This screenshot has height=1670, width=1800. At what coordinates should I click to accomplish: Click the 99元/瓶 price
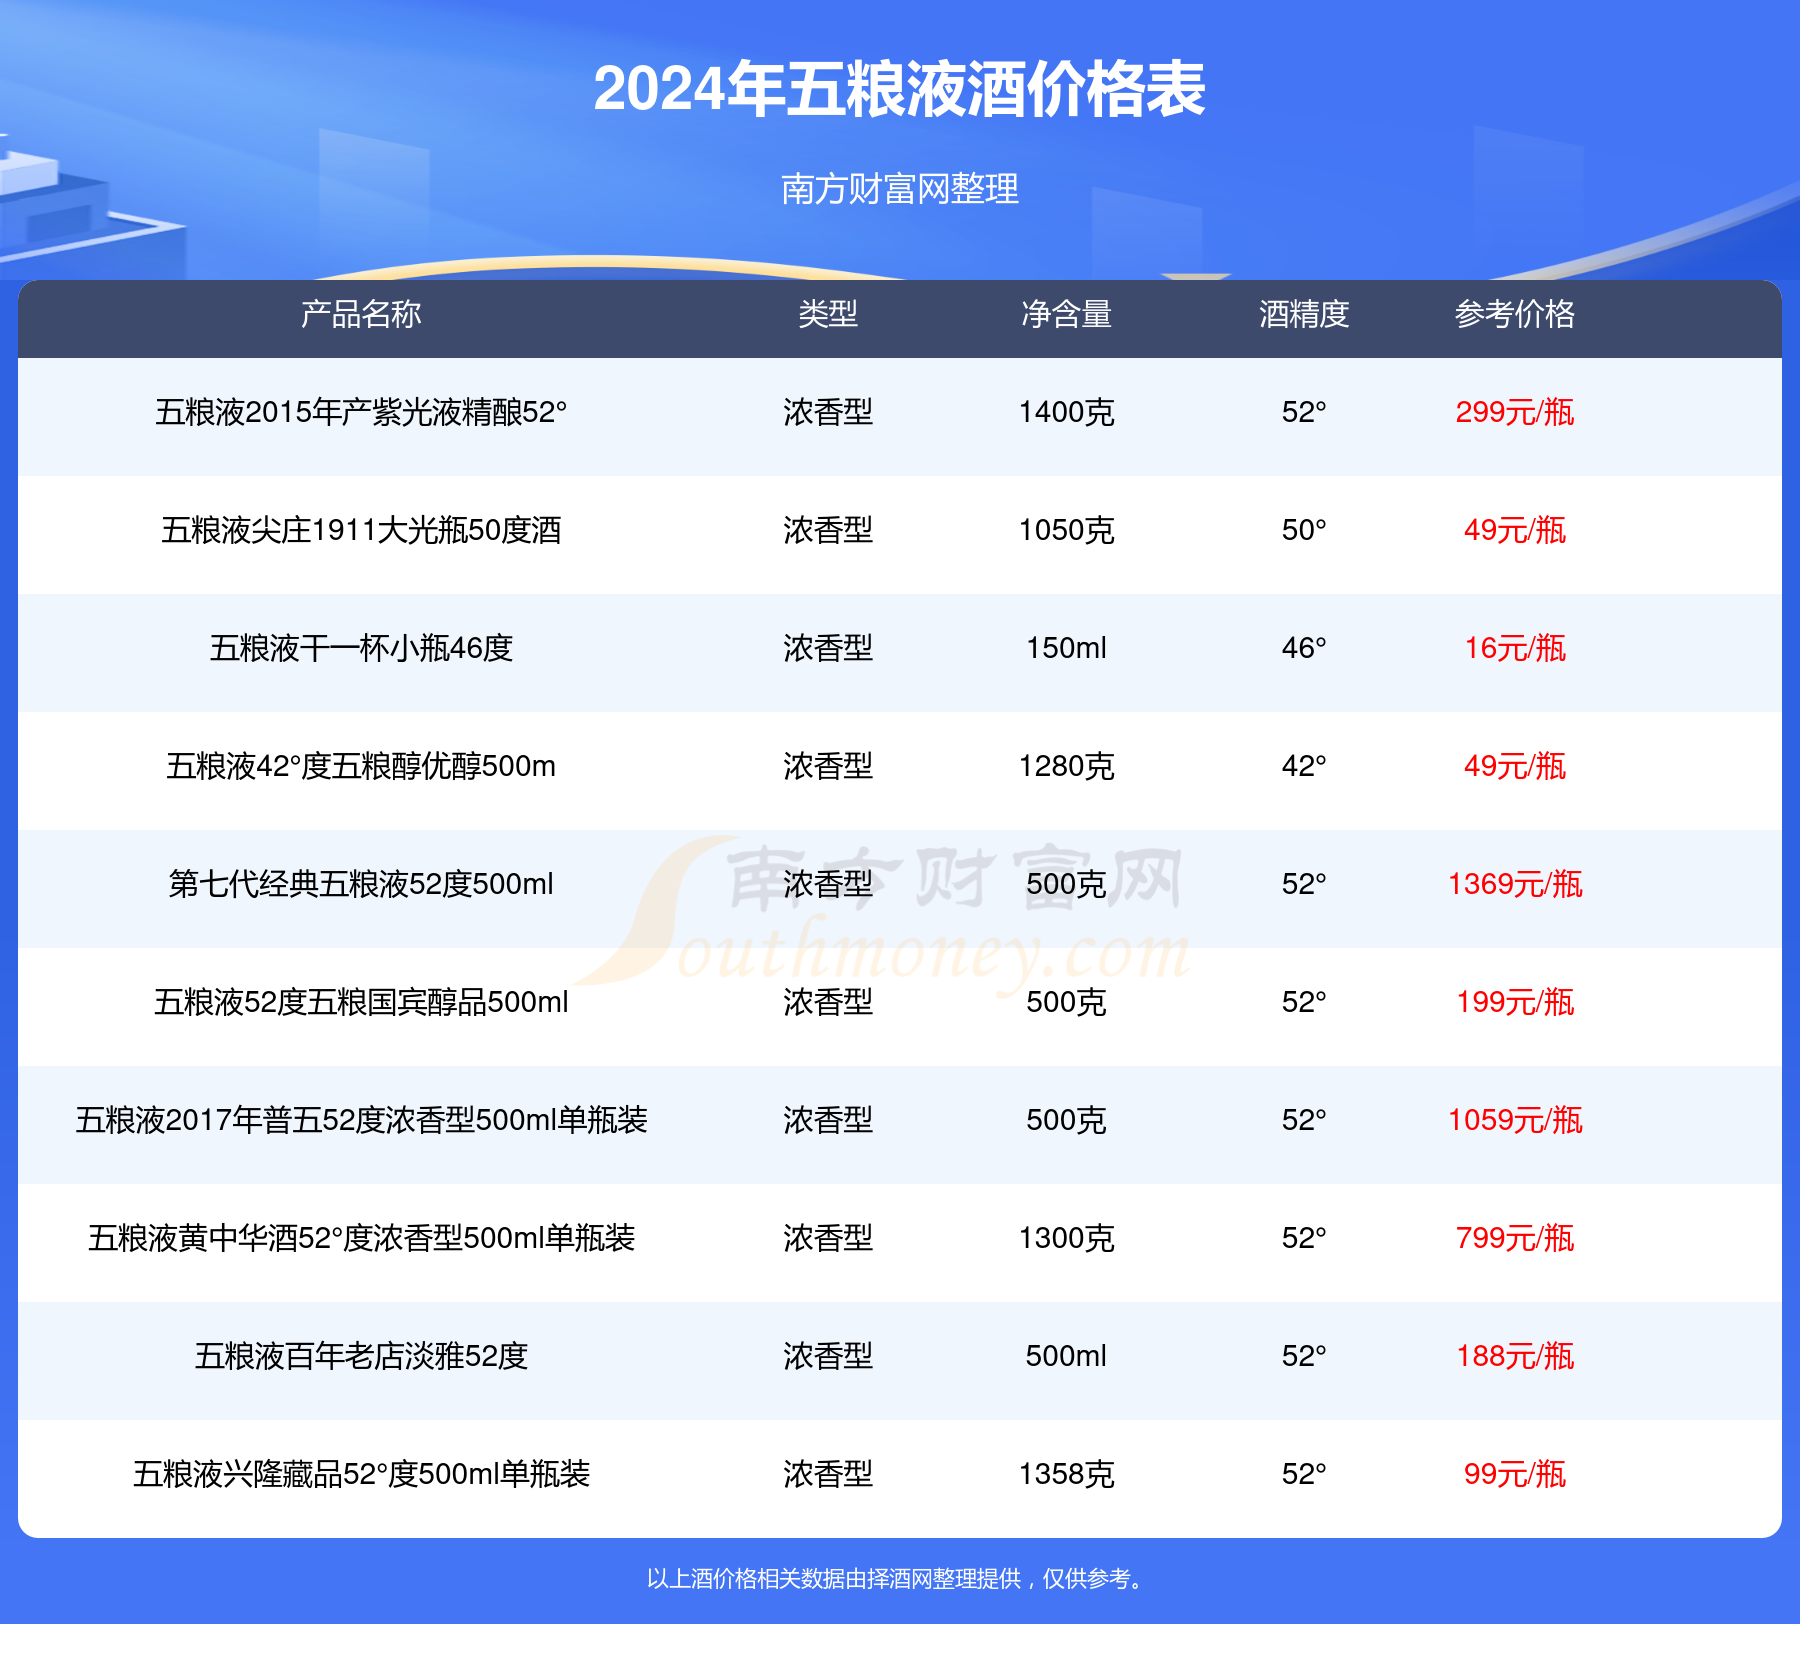(1515, 1474)
